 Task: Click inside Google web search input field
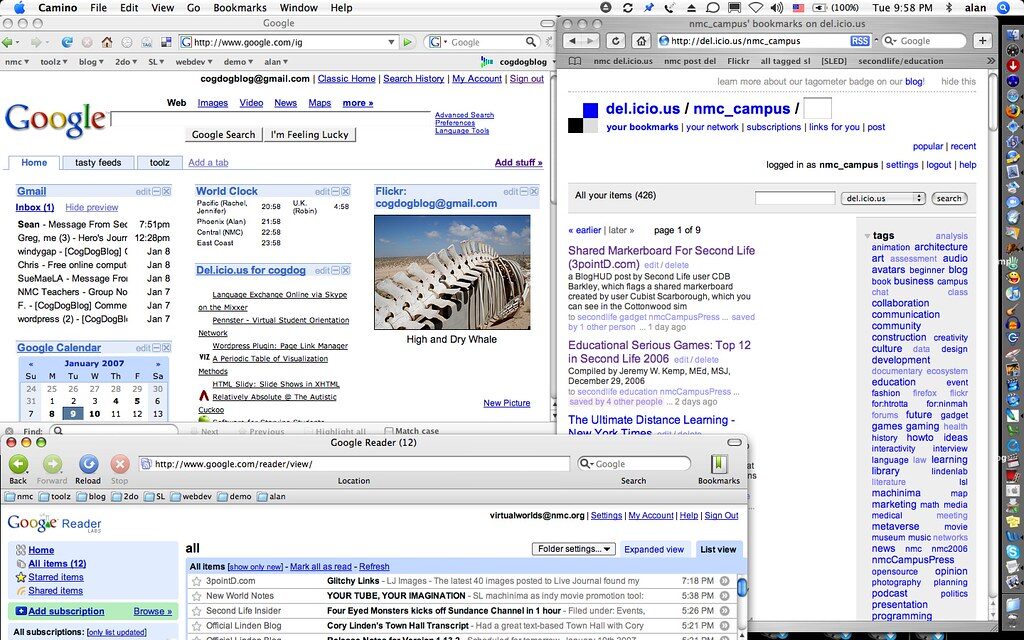[270, 118]
